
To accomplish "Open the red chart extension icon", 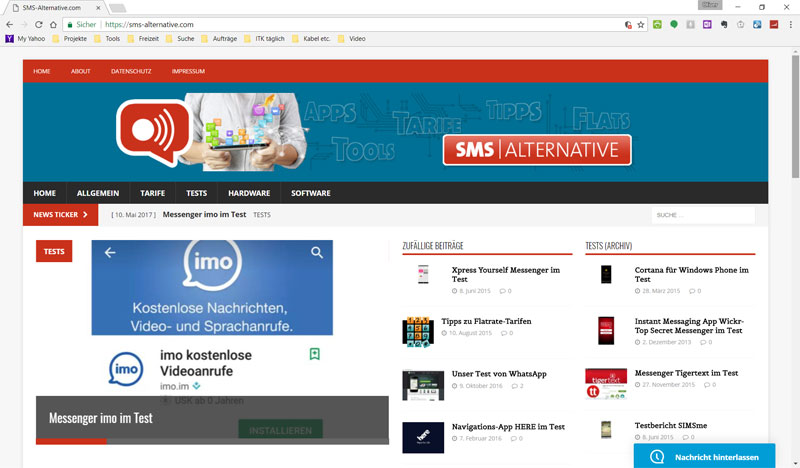I will tap(774, 24).
